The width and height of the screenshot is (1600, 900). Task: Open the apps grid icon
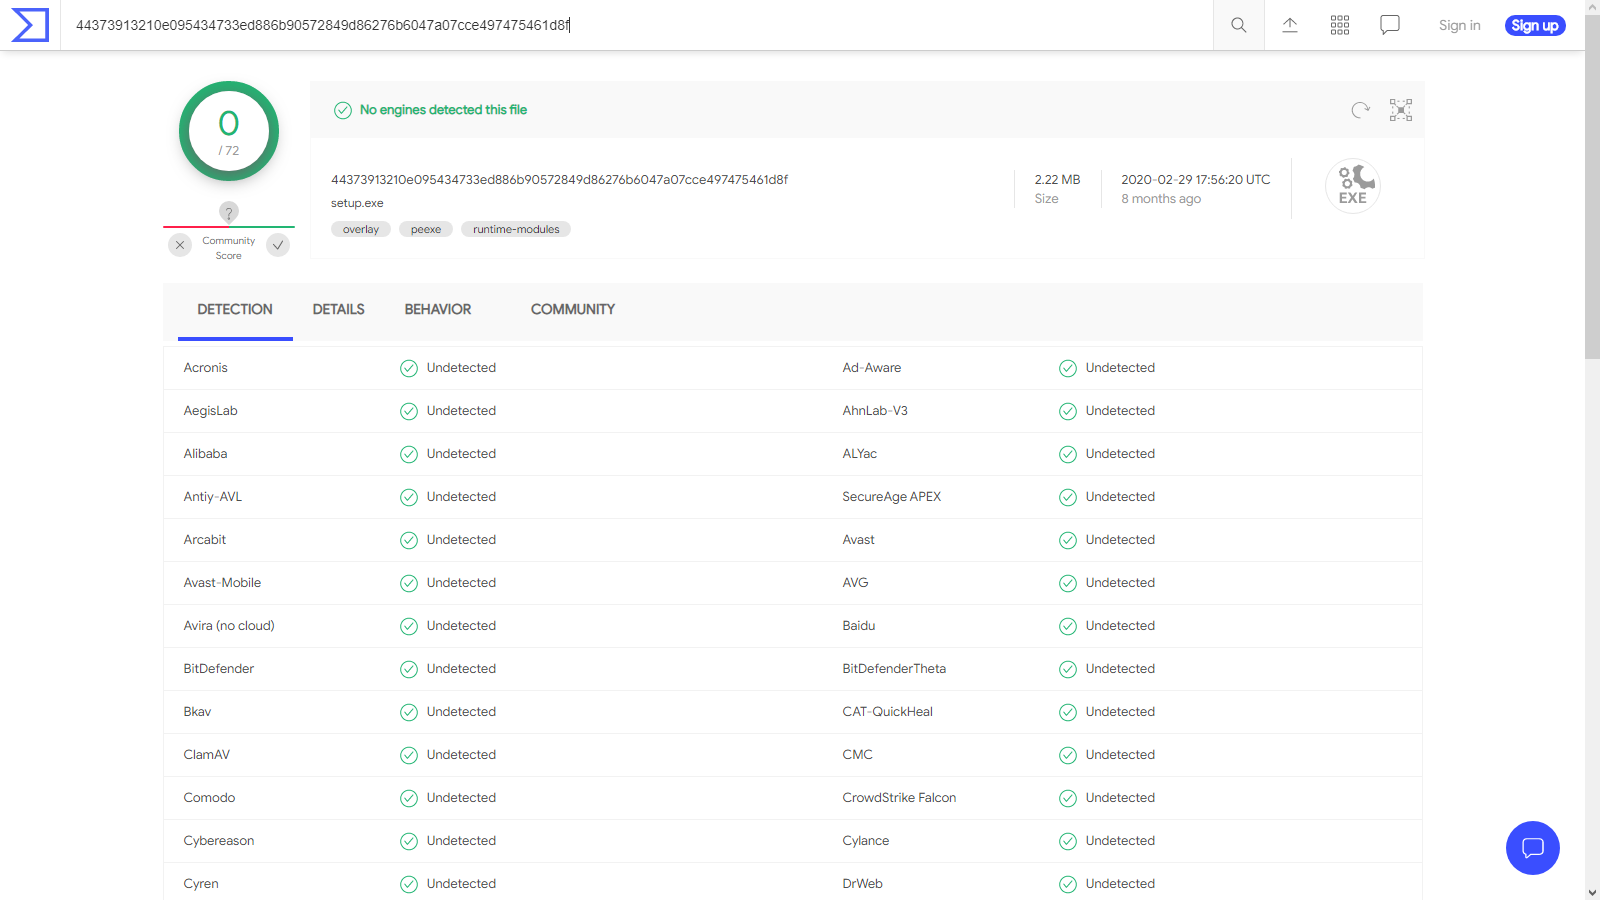pyautogui.click(x=1340, y=25)
